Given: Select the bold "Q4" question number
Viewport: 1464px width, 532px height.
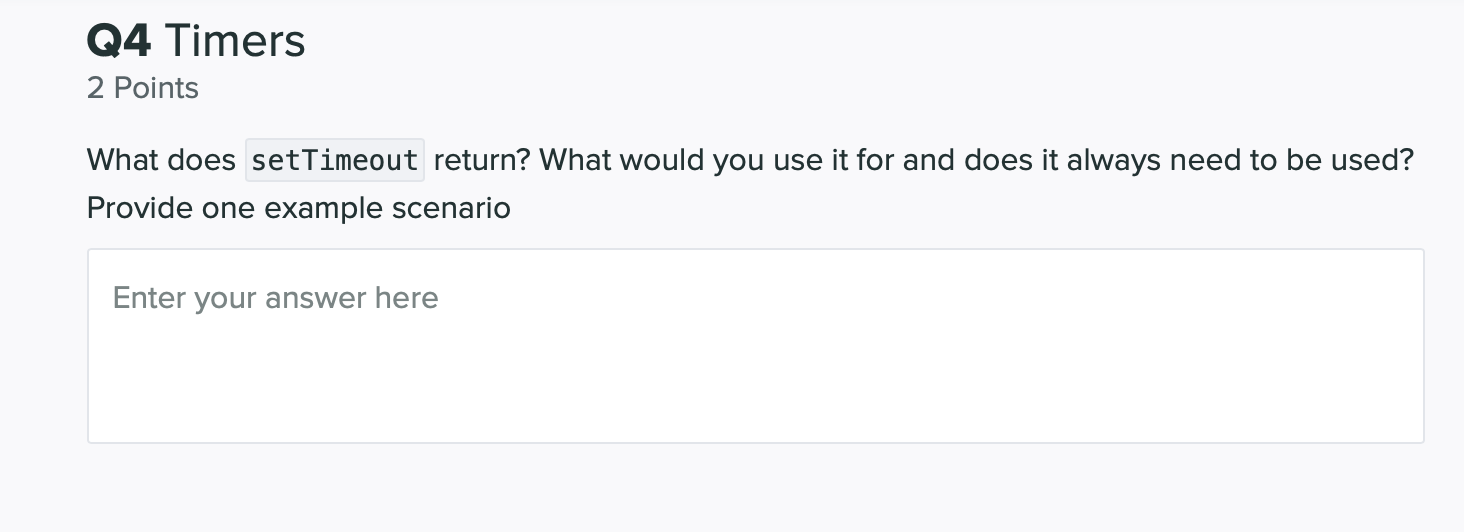Looking at the screenshot, I should 119,41.
